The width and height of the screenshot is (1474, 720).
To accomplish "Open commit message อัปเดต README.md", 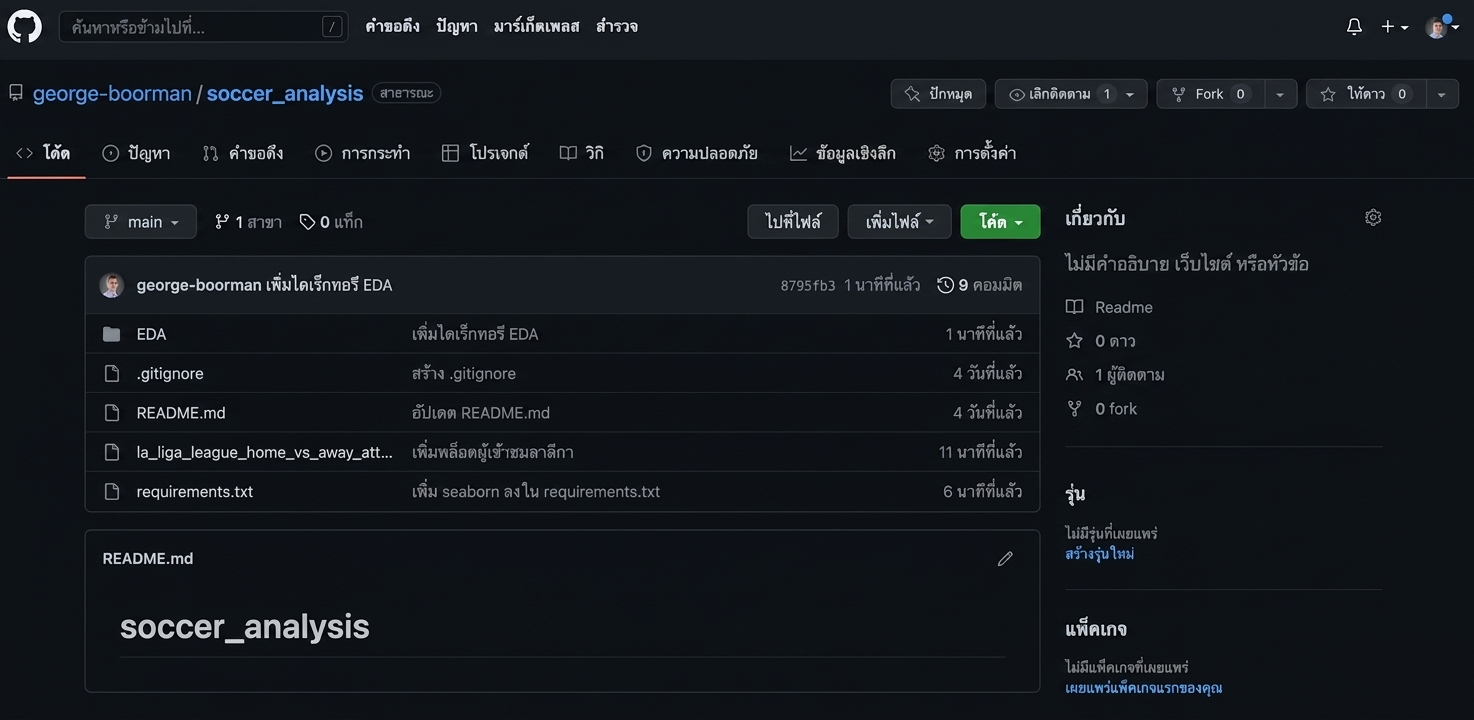I will (481, 413).
